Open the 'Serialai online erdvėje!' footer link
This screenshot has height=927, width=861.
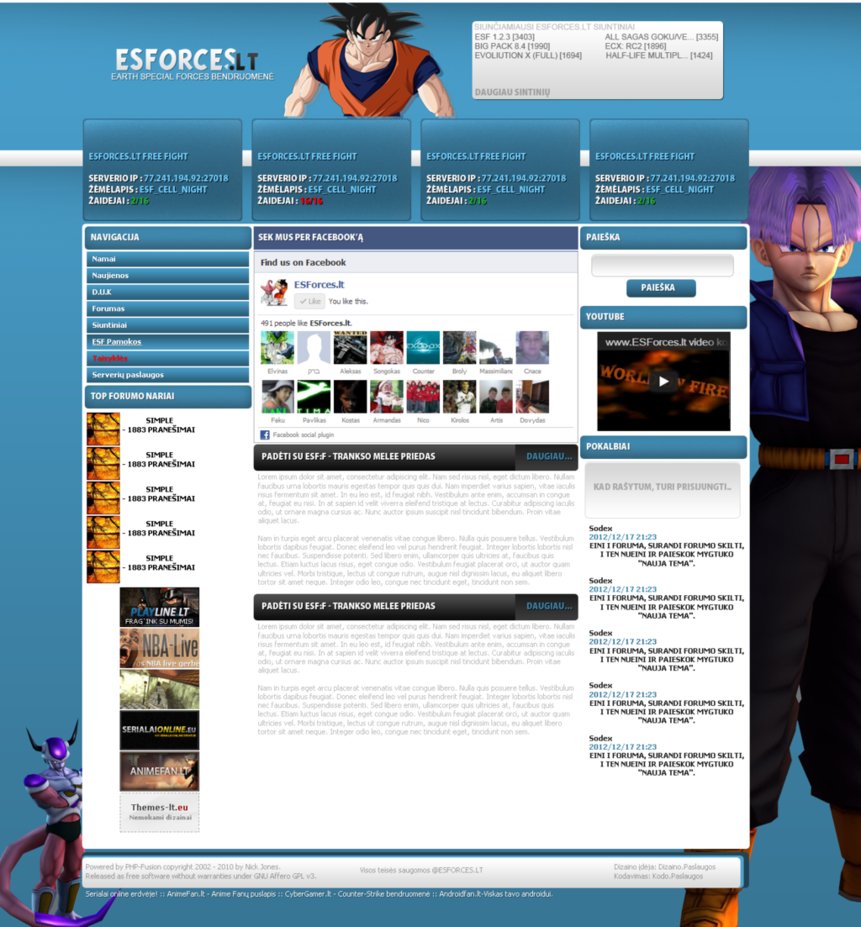pyautogui.click(x=121, y=894)
